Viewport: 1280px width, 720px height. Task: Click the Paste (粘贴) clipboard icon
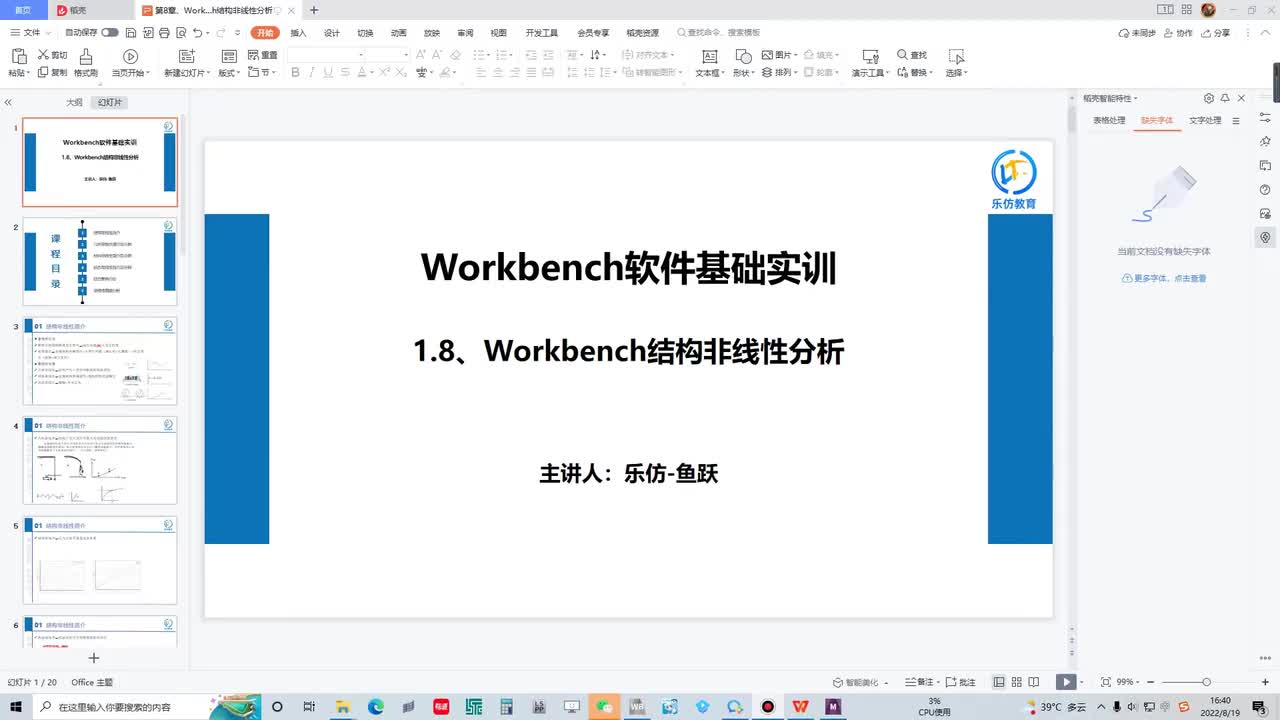pyautogui.click(x=18, y=56)
